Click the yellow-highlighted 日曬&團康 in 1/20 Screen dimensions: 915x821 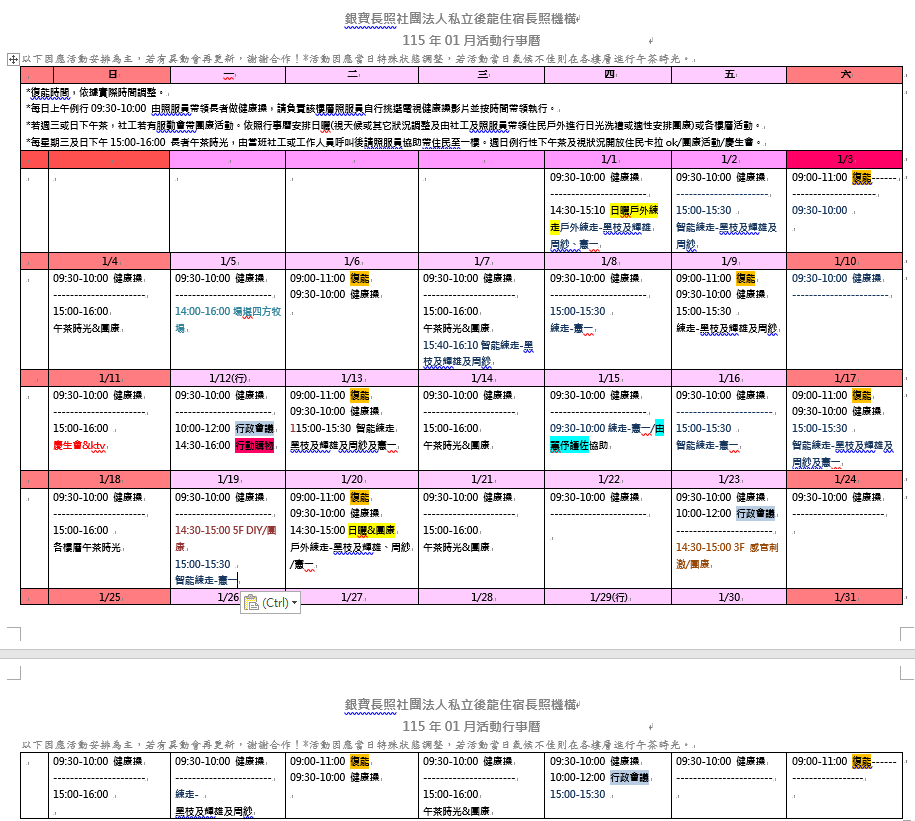[x=372, y=530]
